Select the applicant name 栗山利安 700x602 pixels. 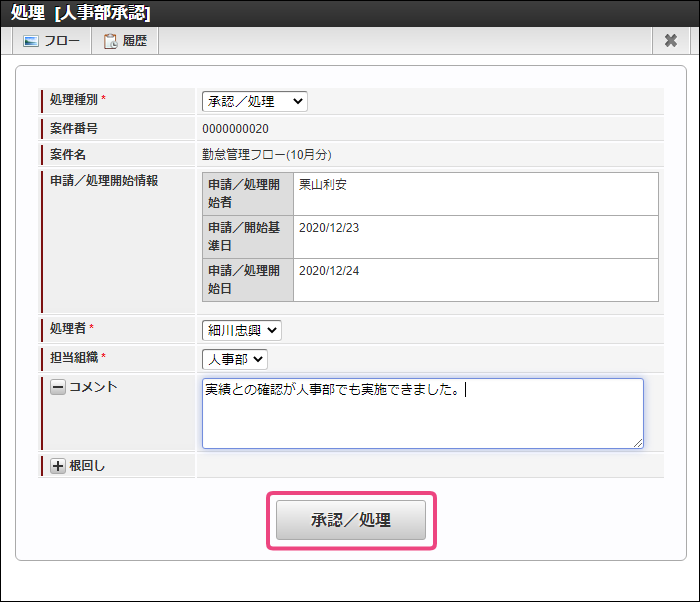tap(322, 185)
